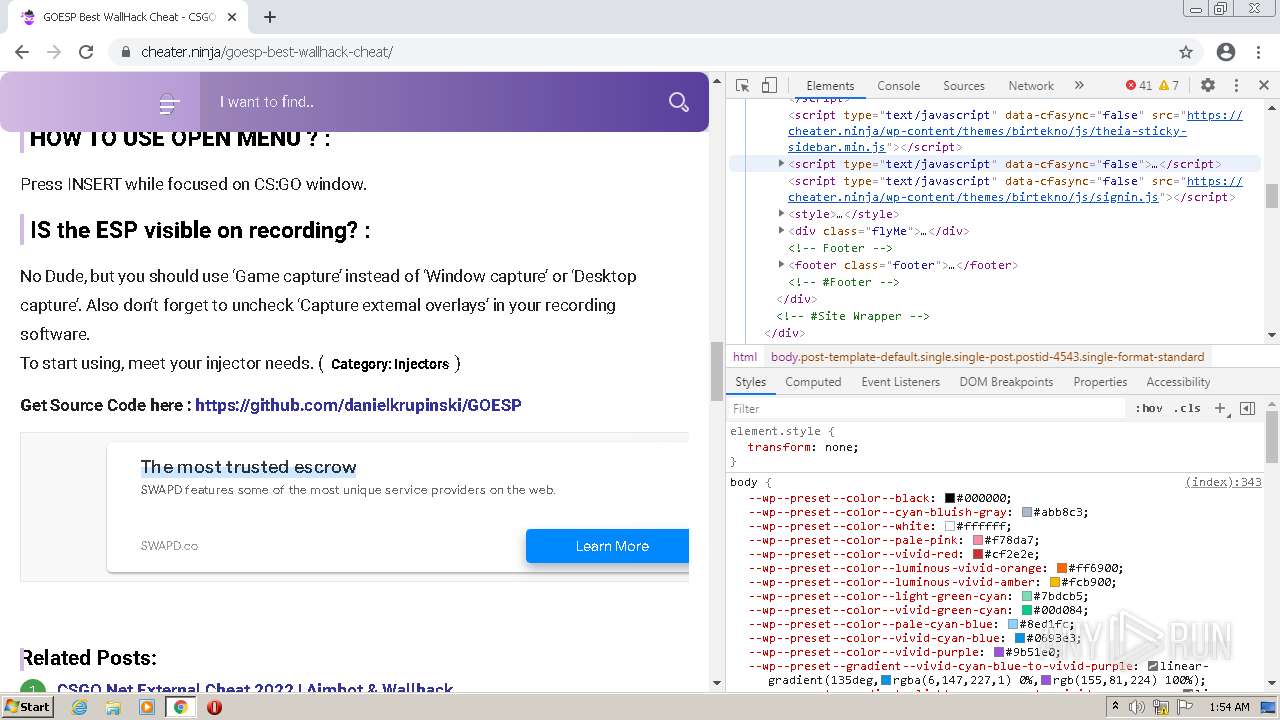Click the search magnifier icon on site
Viewport: 1280px width, 720px height.
(x=679, y=102)
